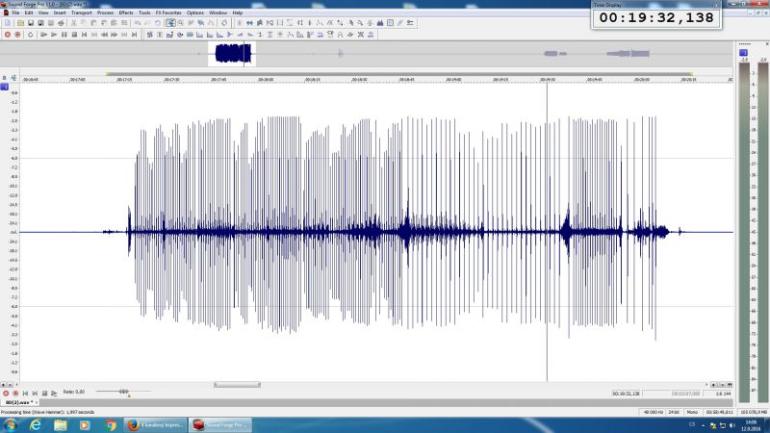Click the Cut scissors toolbar icon
Image resolution: width=770 pixels, height=433 pixels.
(x=74, y=23)
